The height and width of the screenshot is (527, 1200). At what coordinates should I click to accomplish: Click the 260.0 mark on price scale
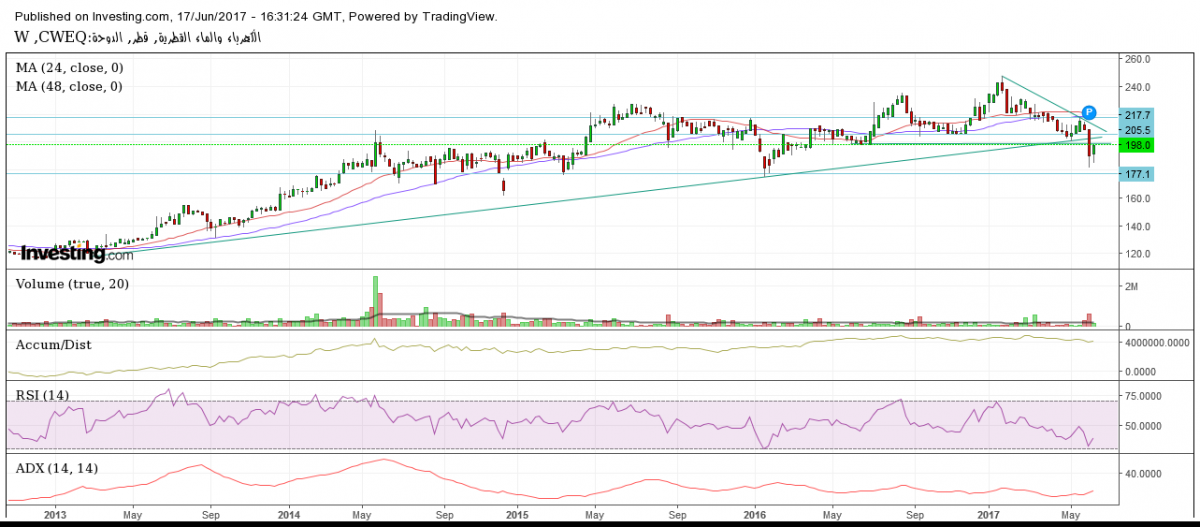(x=1139, y=59)
